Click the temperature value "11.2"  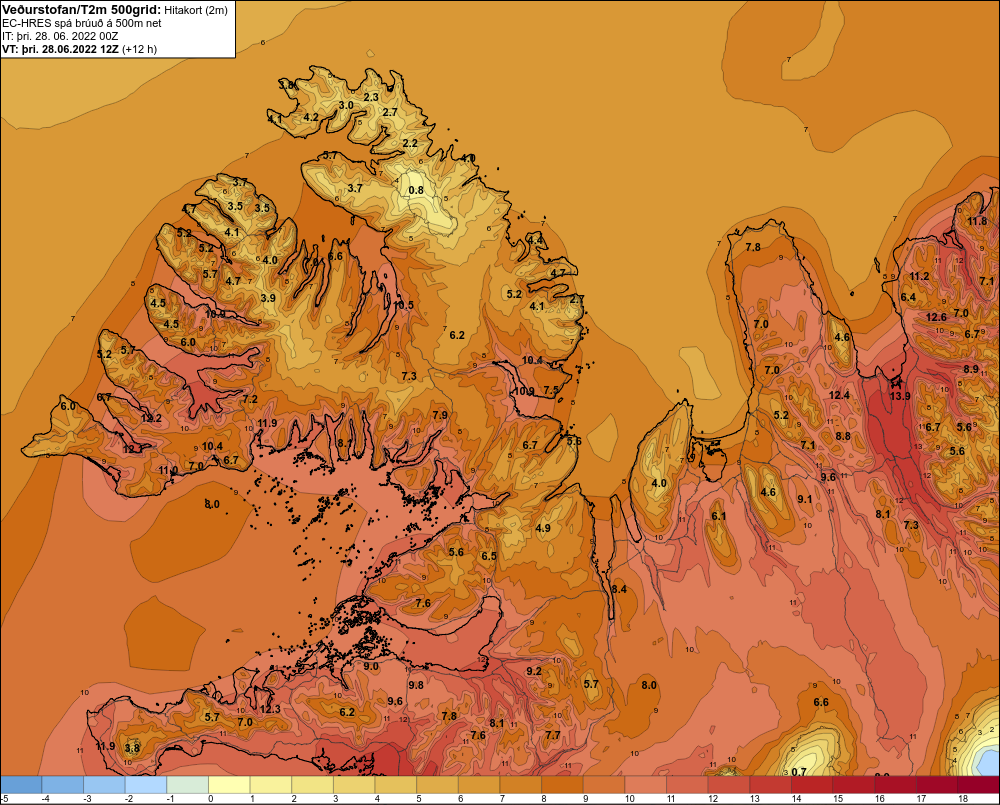[x=919, y=276]
